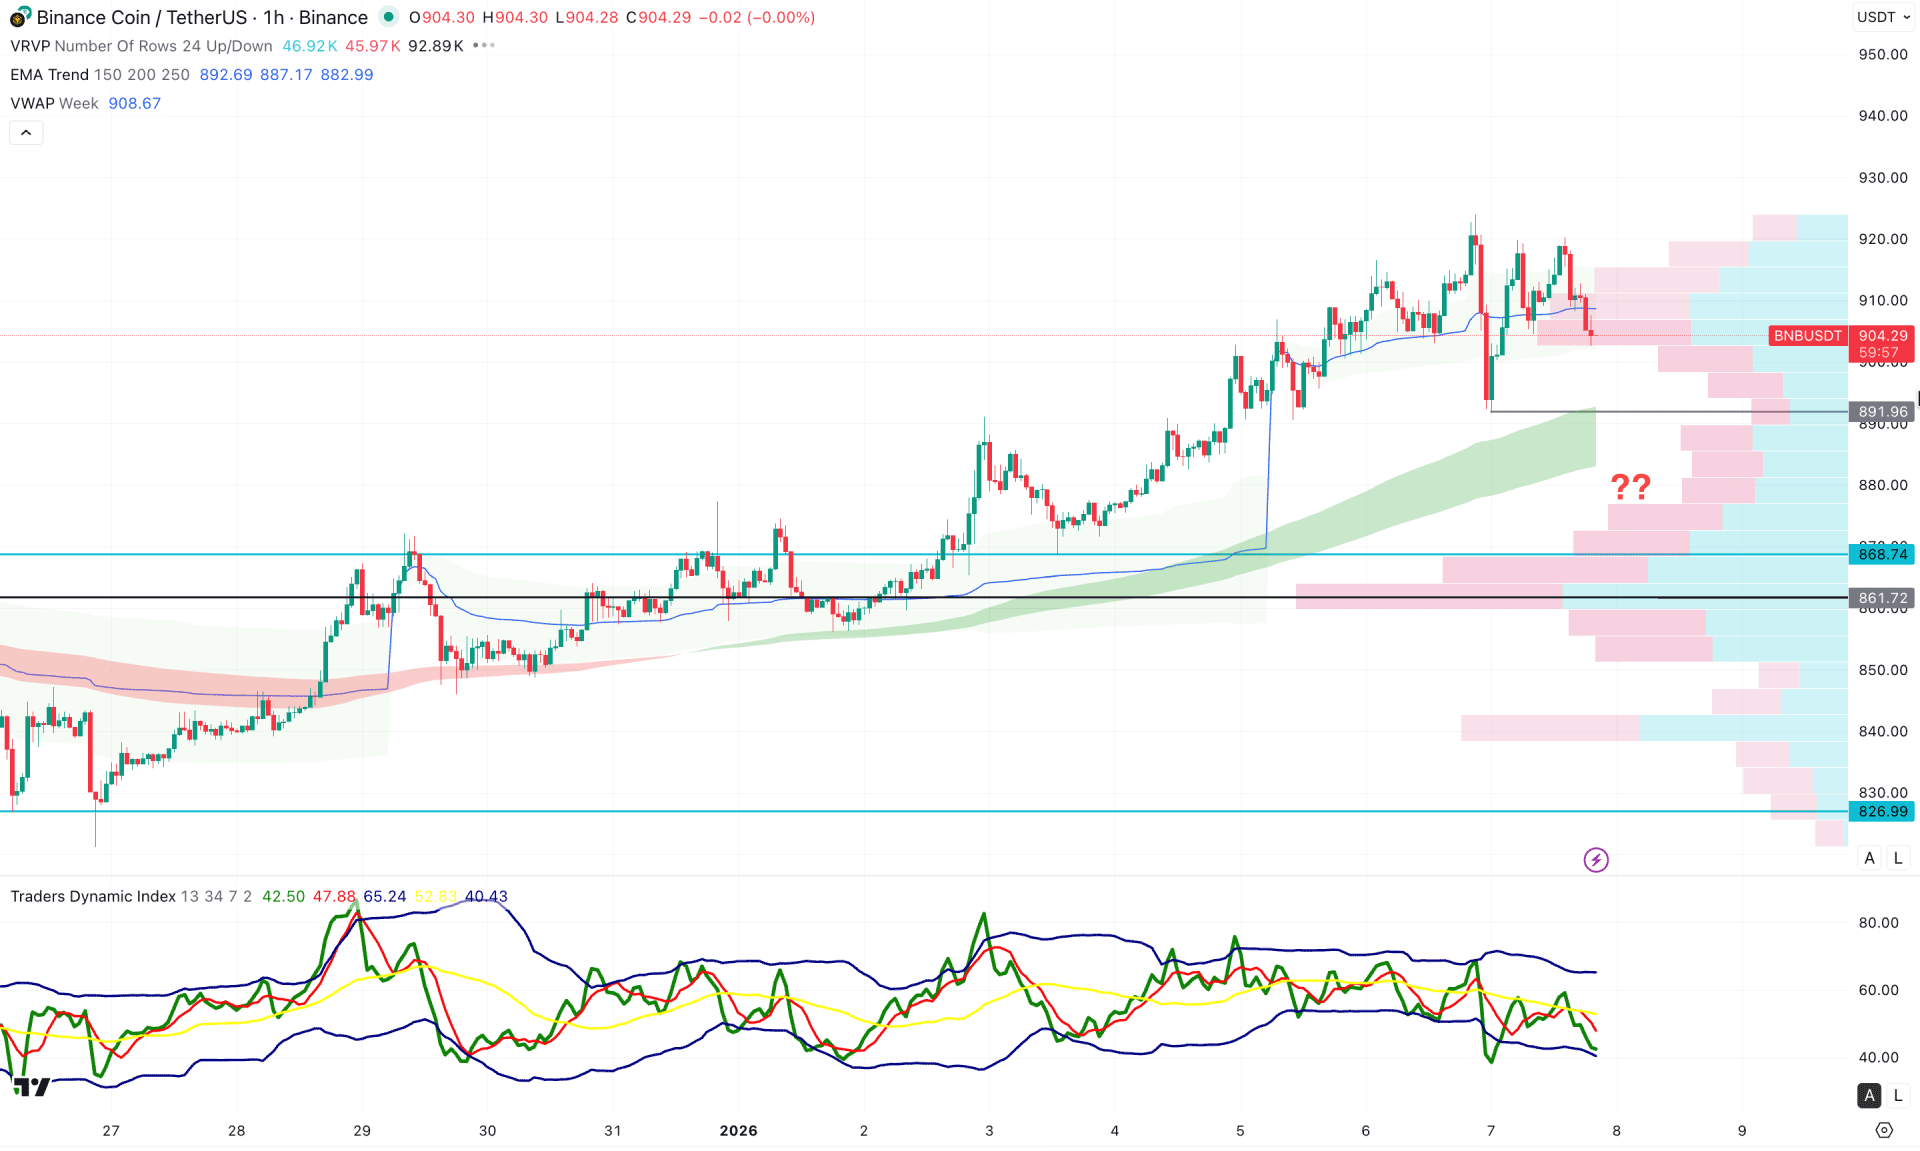Click the 861.72 price level label

pyautogui.click(x=1882, y=599)
